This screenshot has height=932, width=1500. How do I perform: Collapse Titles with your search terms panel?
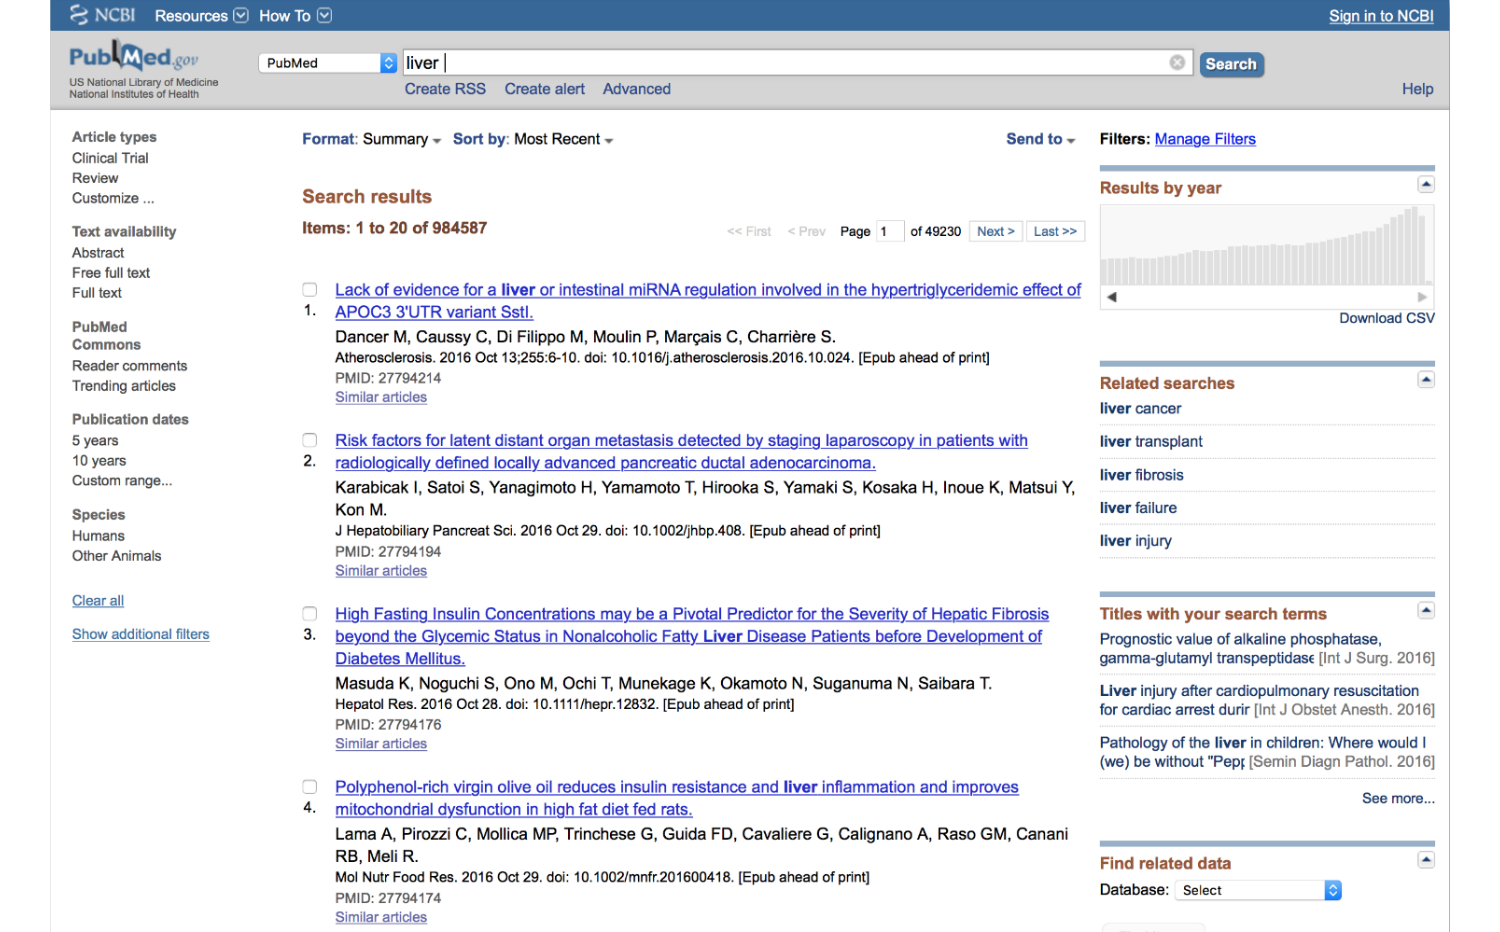point(1426,611)
